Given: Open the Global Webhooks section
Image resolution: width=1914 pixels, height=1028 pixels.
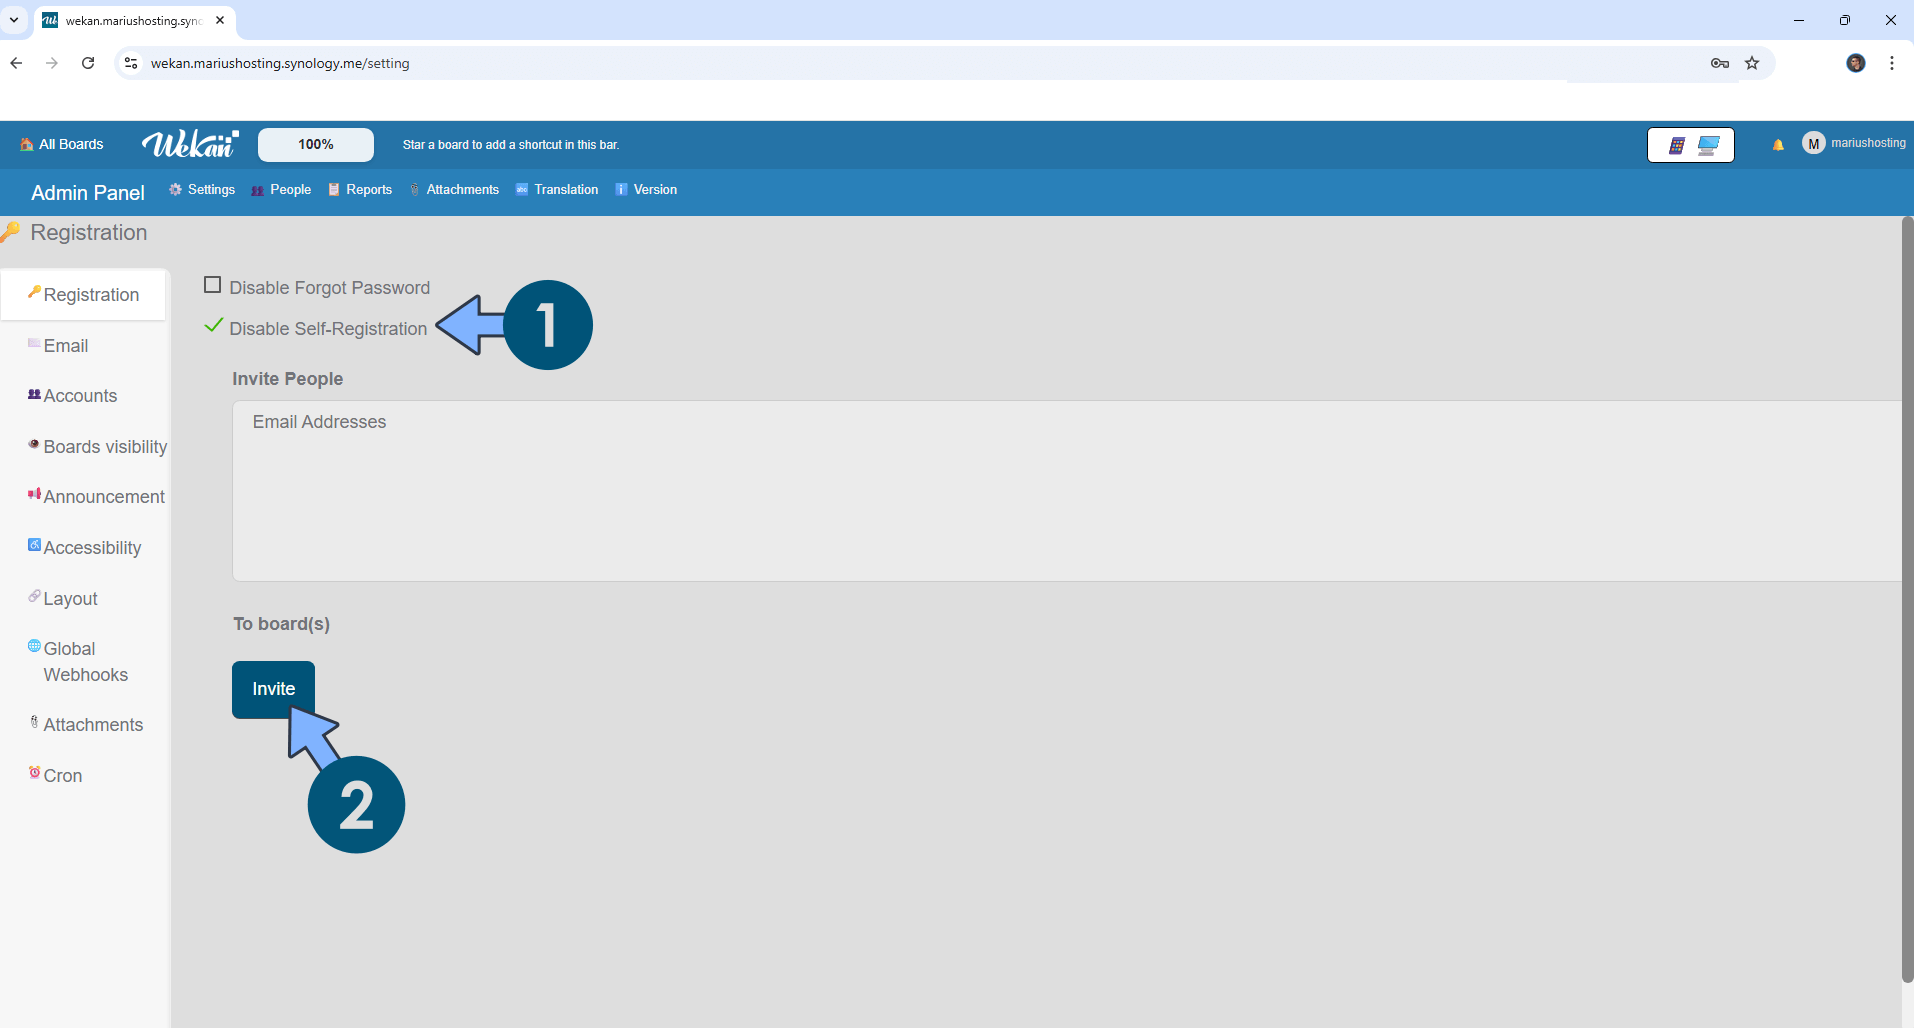Looking at the screenshot, I should pos(85,661).
